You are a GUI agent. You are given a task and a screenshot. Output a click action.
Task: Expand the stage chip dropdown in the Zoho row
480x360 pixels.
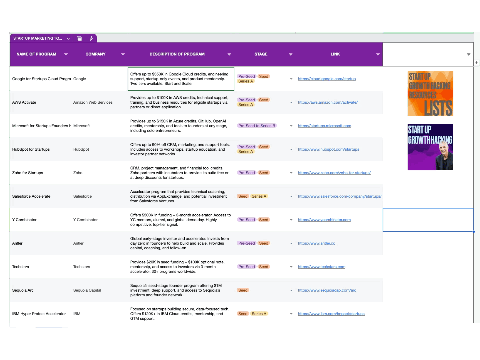click(x=291, y=173)
